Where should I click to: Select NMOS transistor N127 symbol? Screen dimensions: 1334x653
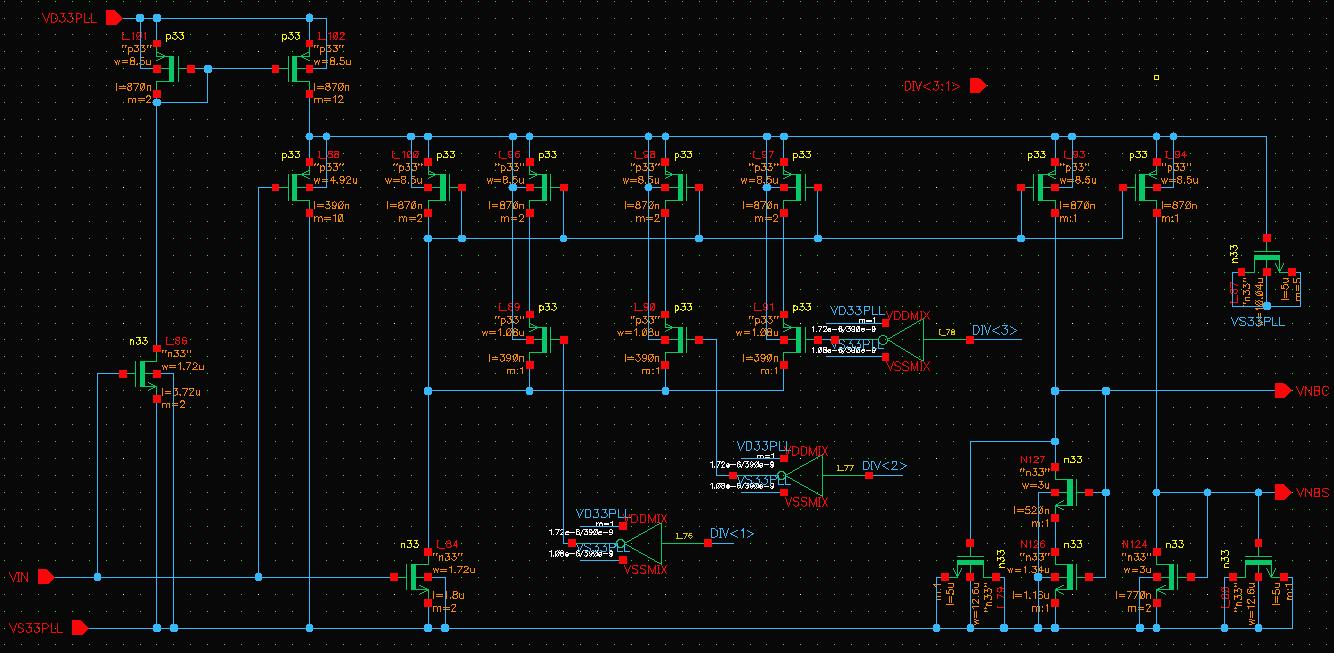coord(1072,492)
